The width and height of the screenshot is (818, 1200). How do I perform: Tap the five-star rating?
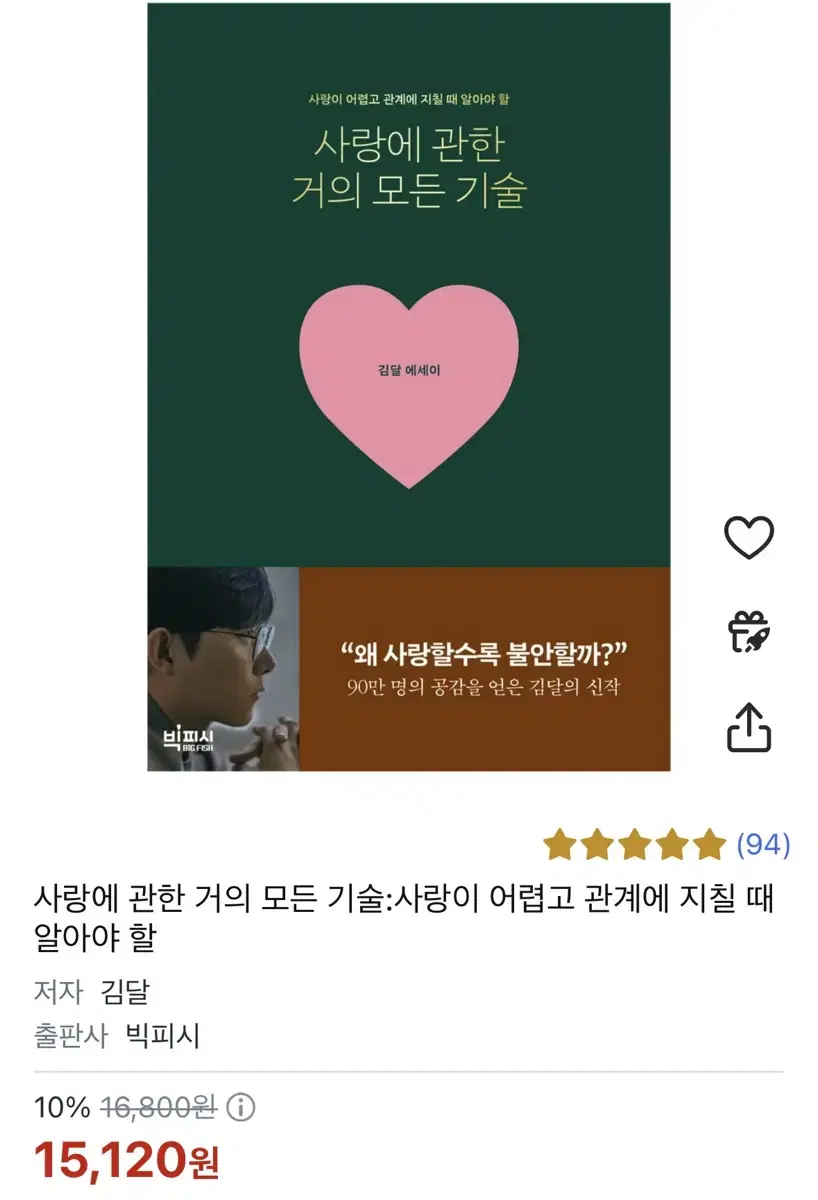634,845
